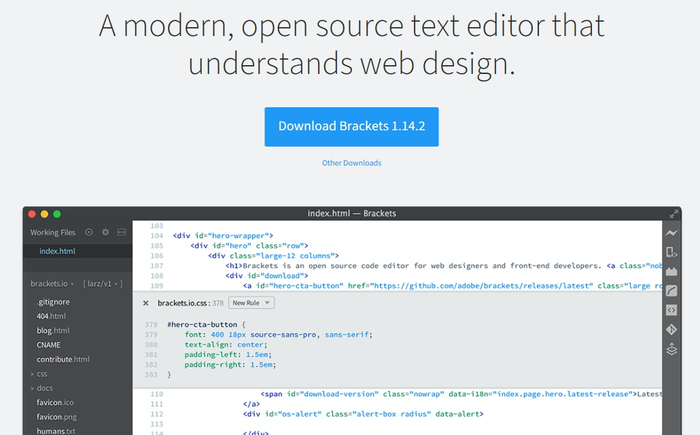Open the New Rule dropdown
Screen dimensions: 700x435
point(251,302)
